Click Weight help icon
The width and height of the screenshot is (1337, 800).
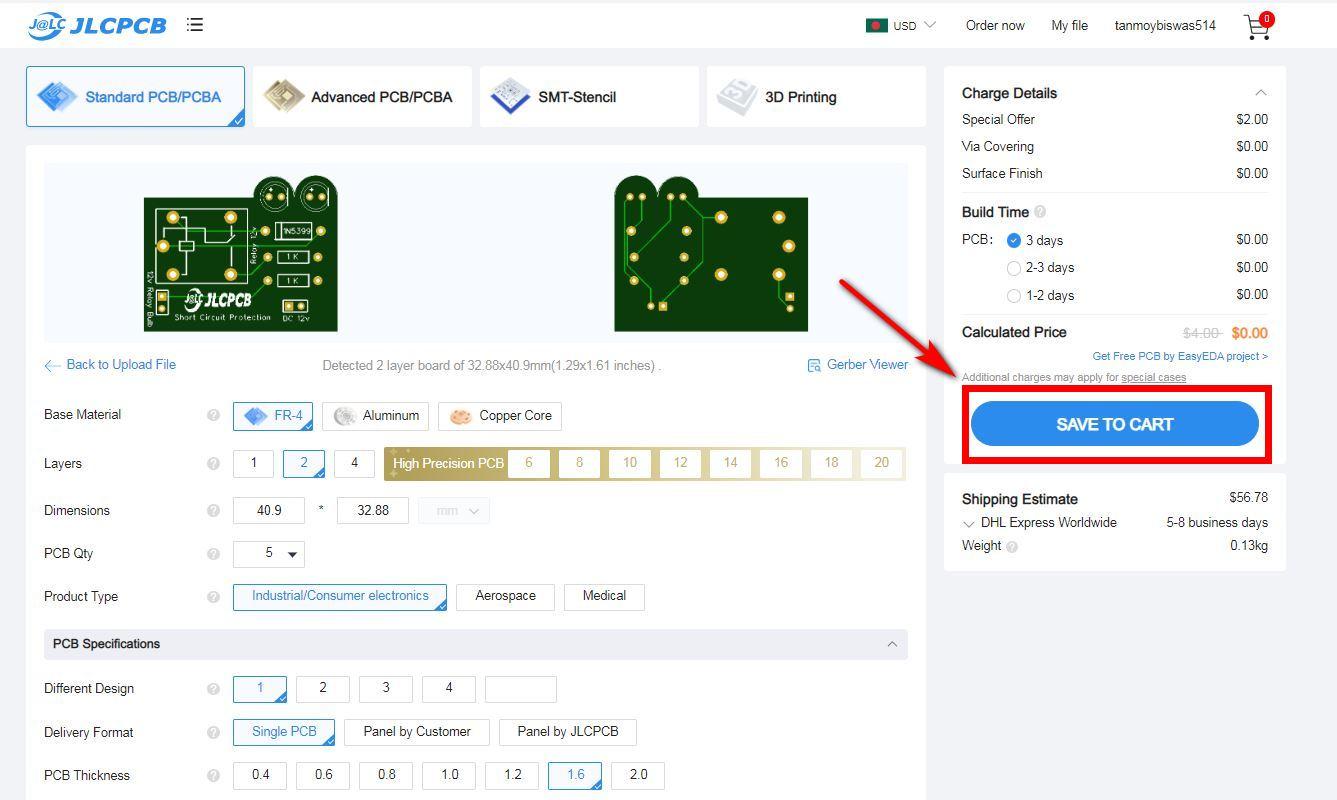click(1012, 547)
